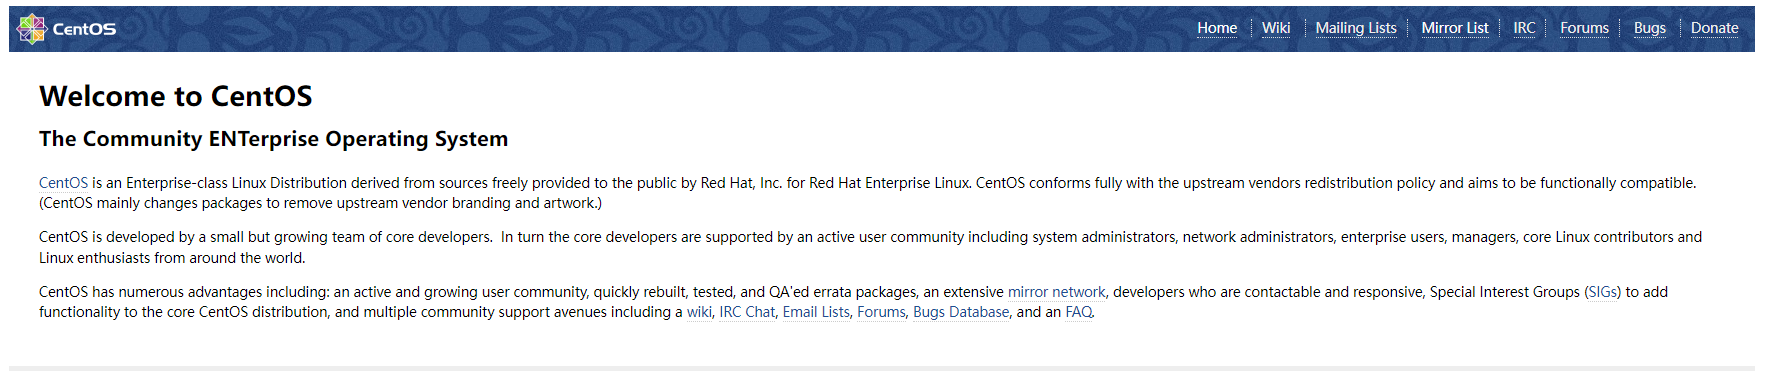Open Forums from the header bar
The height and width of the screenshot is (384, 1765).
[x=1584, y=28]
